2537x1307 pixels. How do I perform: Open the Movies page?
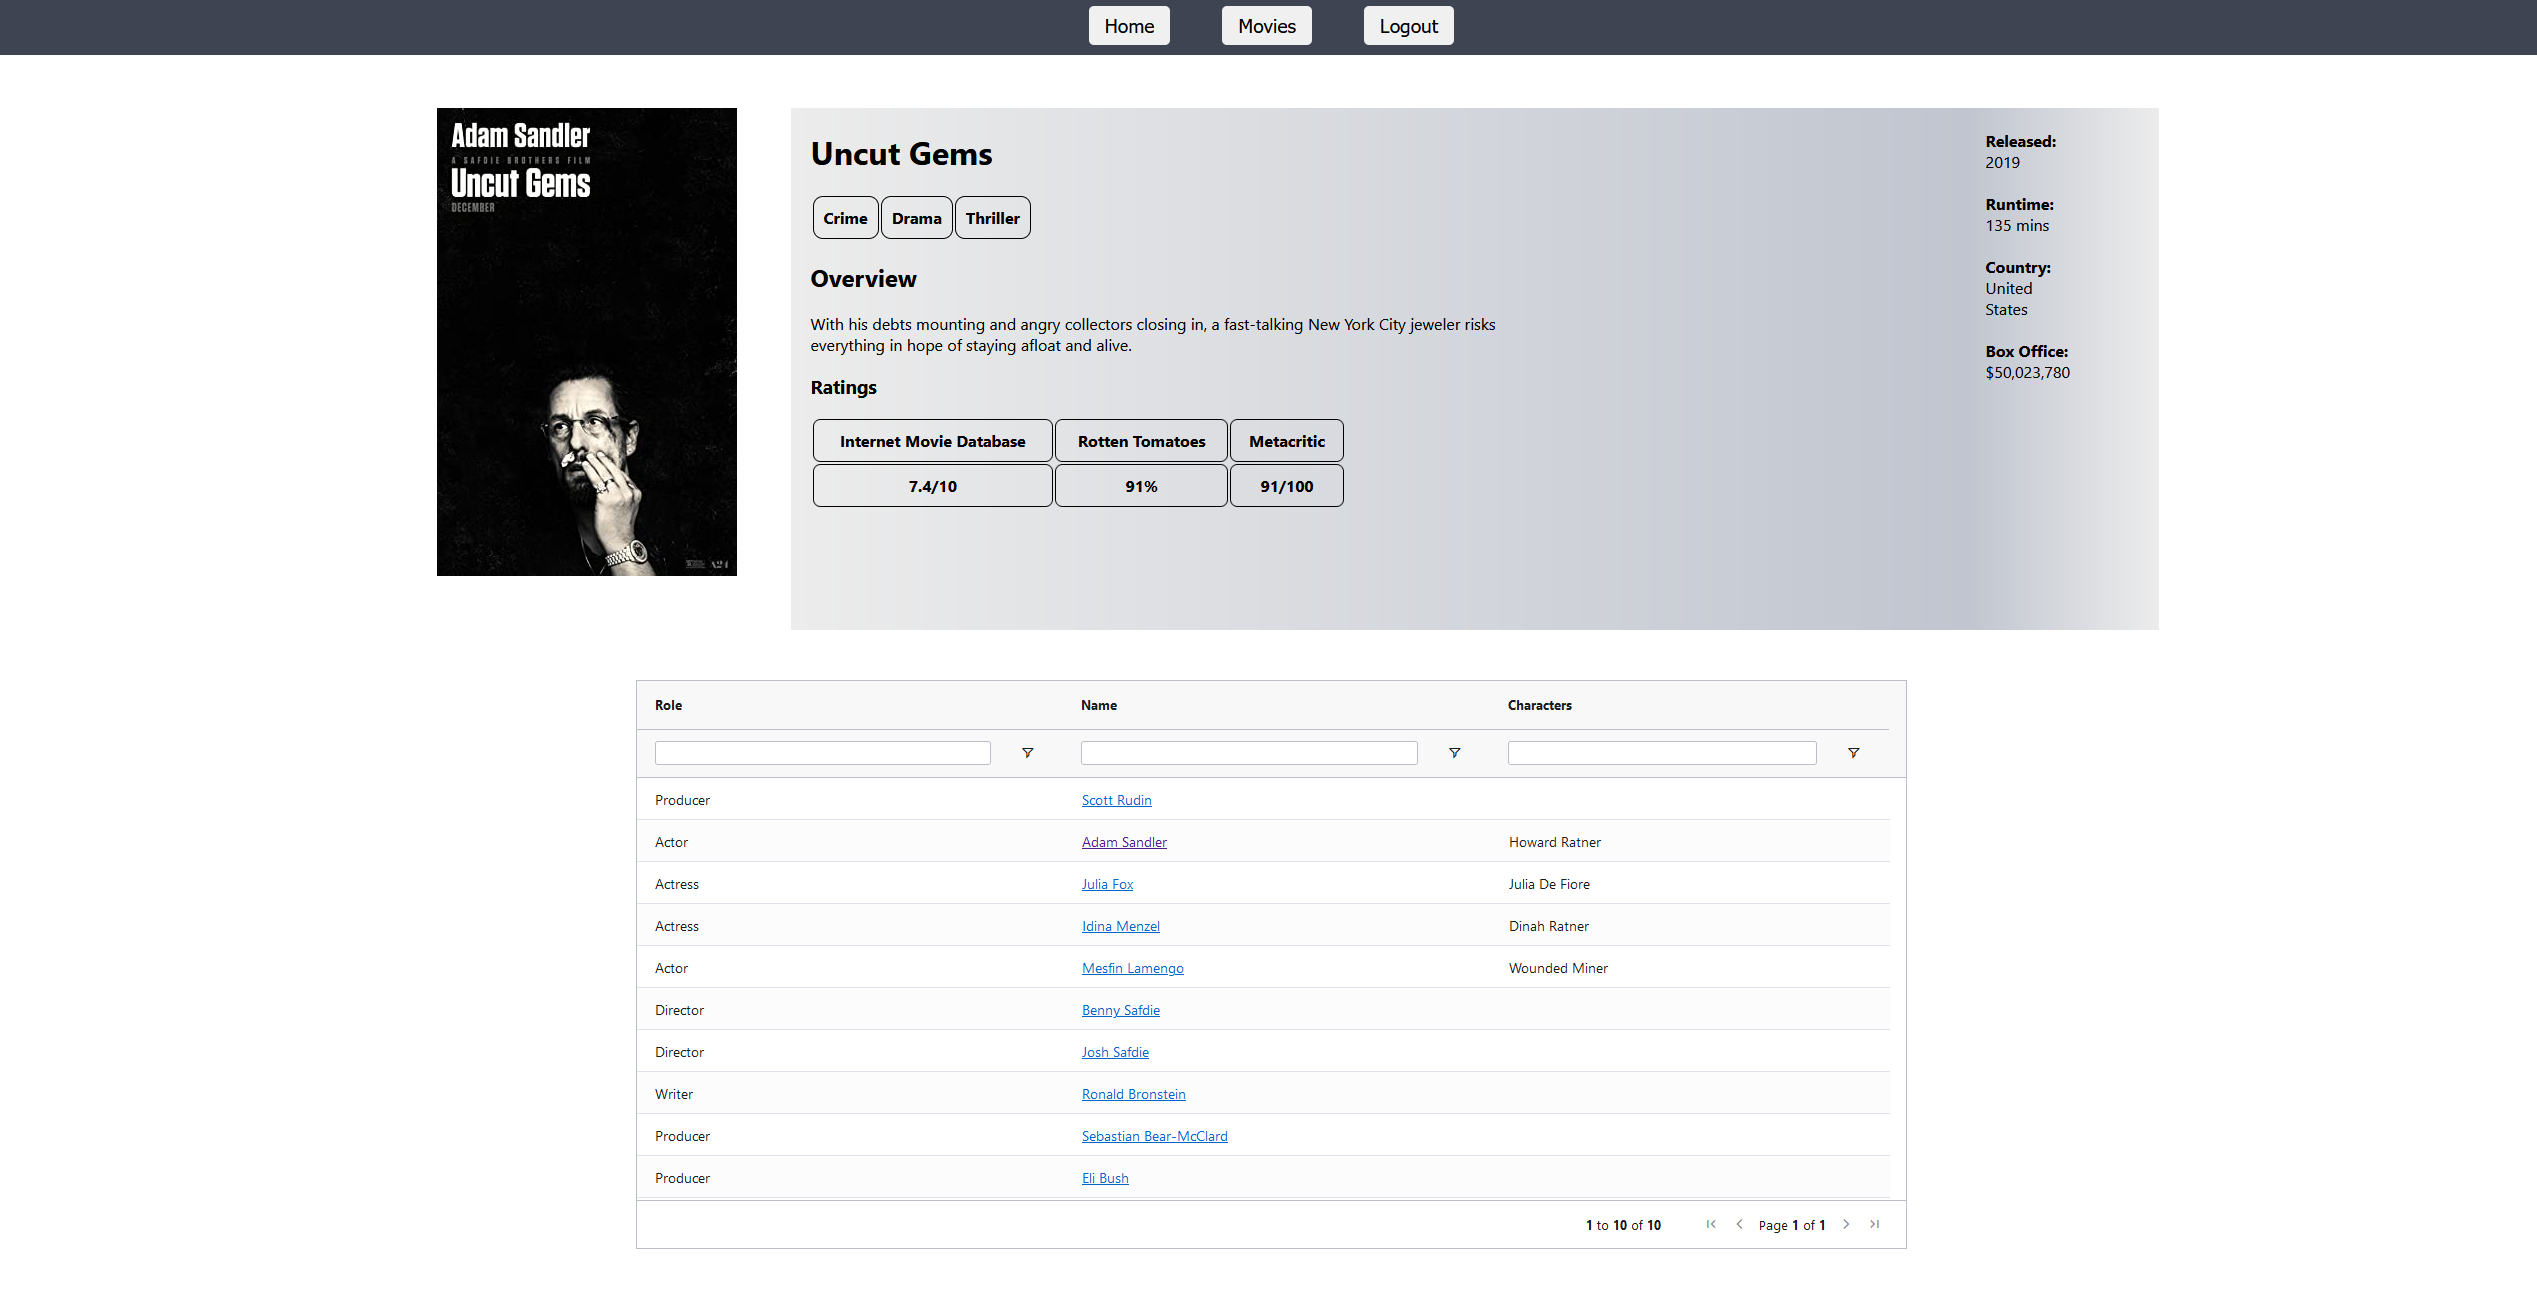pos(1266,25)
